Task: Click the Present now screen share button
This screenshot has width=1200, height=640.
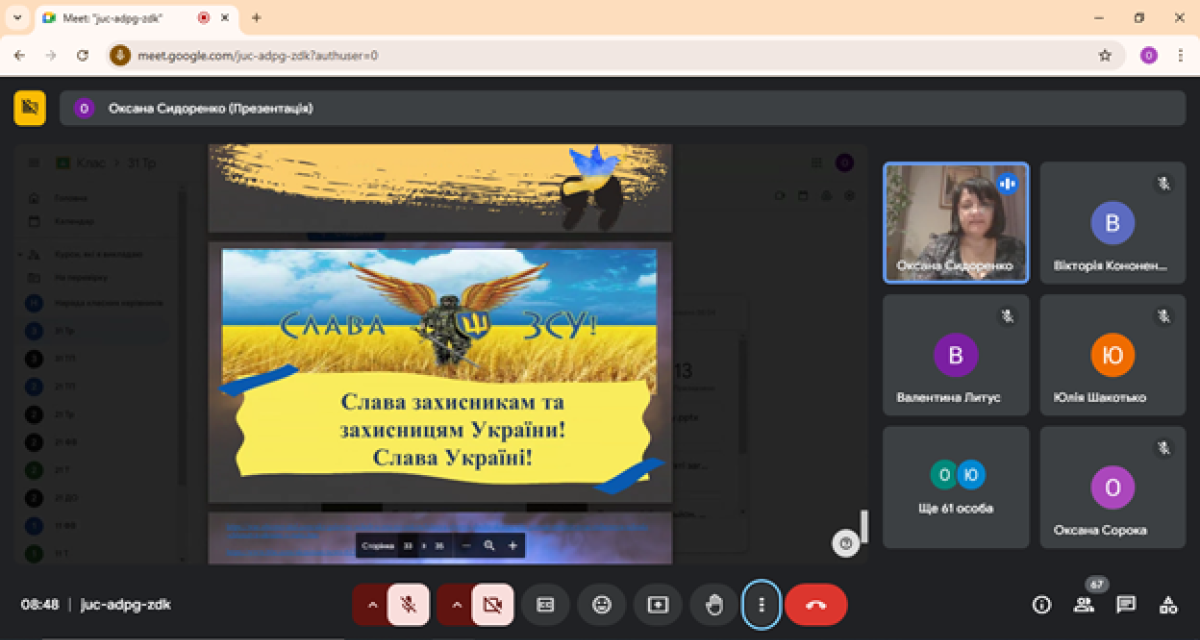Action: (x=657, y=604)
